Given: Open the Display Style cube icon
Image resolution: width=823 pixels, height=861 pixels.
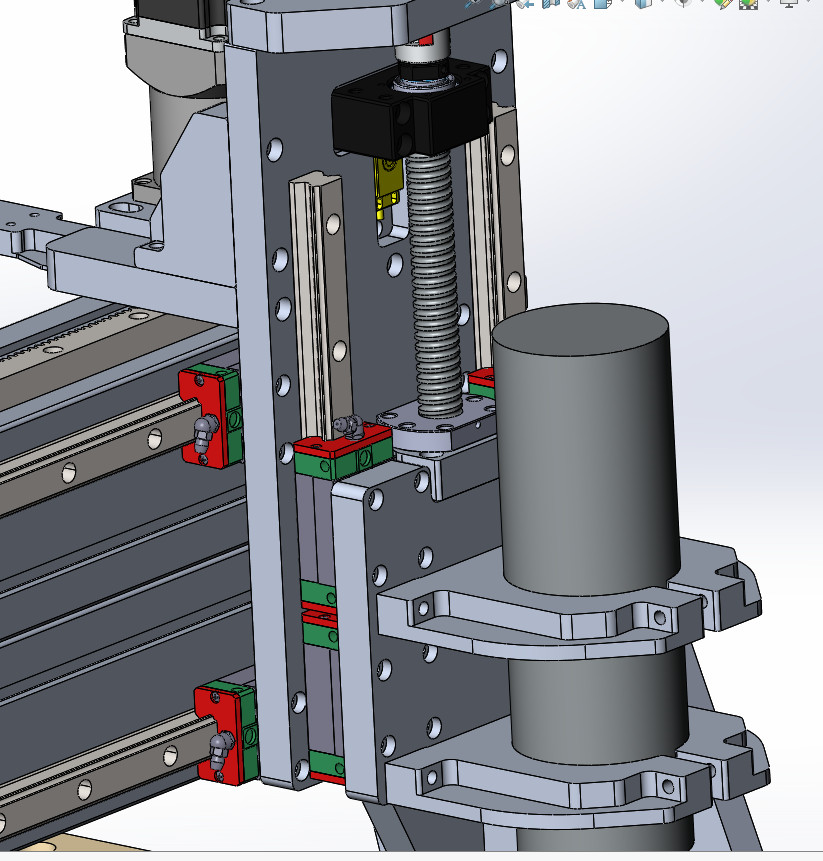Looking at the screenshot, I should point(643,4).
